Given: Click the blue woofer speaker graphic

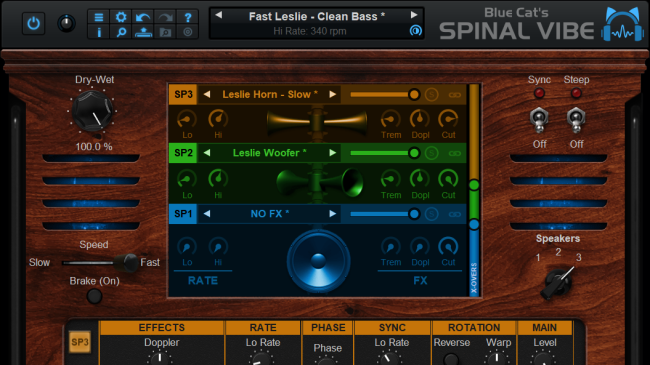Looking at the screenshot, I should pos(318,262).
